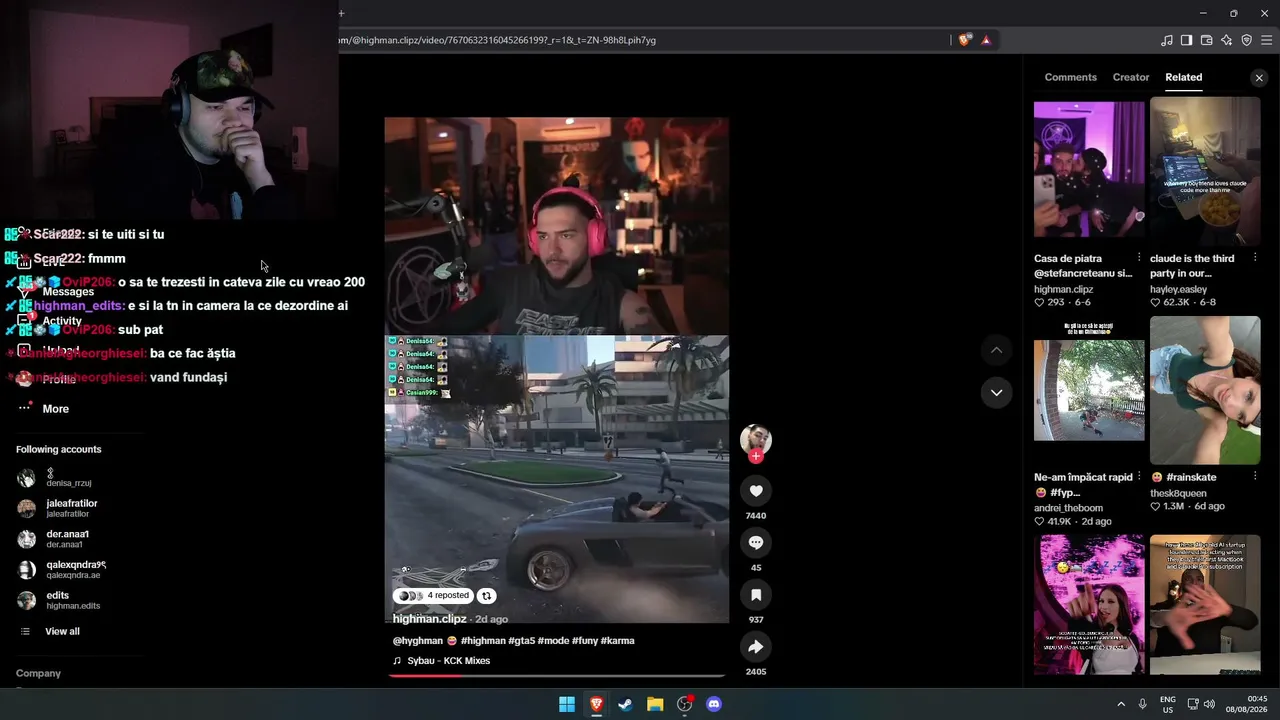
Task: Click the @hyghman mention in the caption
Action: [x=418, y=641]
